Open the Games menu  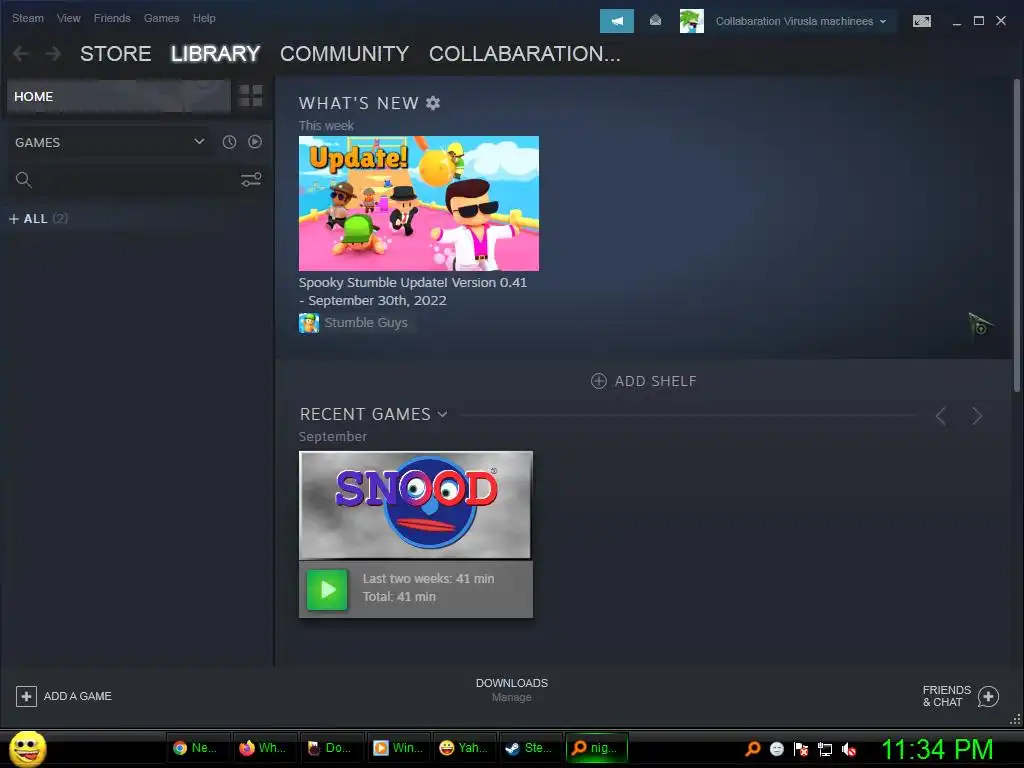coord(161,18)
